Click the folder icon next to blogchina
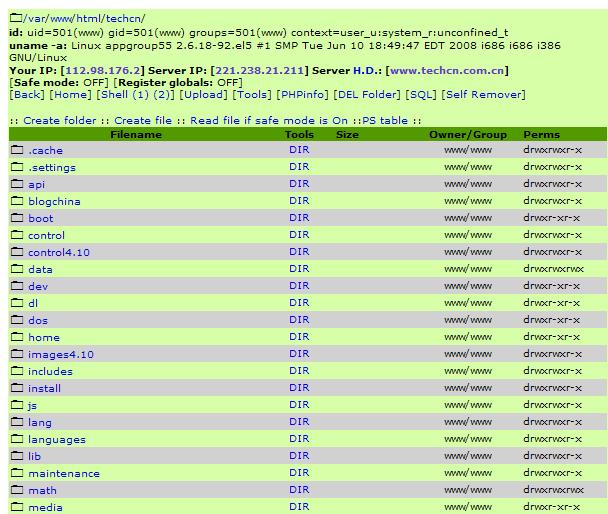The width and height of the screenshot is (608, 514). 16,201
